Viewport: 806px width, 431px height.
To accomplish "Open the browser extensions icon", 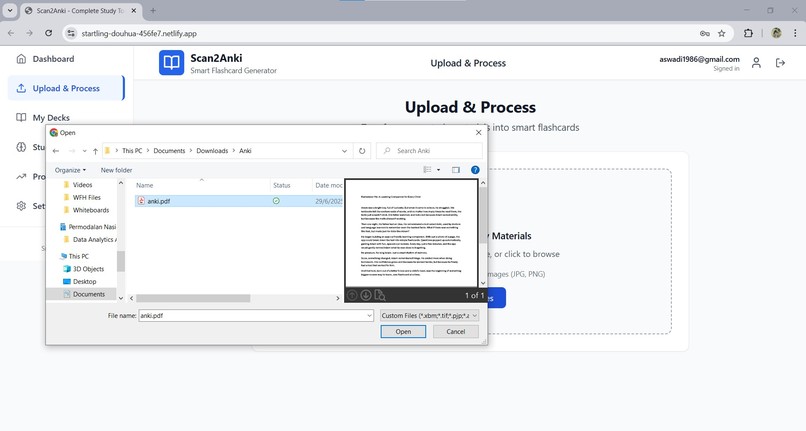I will pos(748,33).
